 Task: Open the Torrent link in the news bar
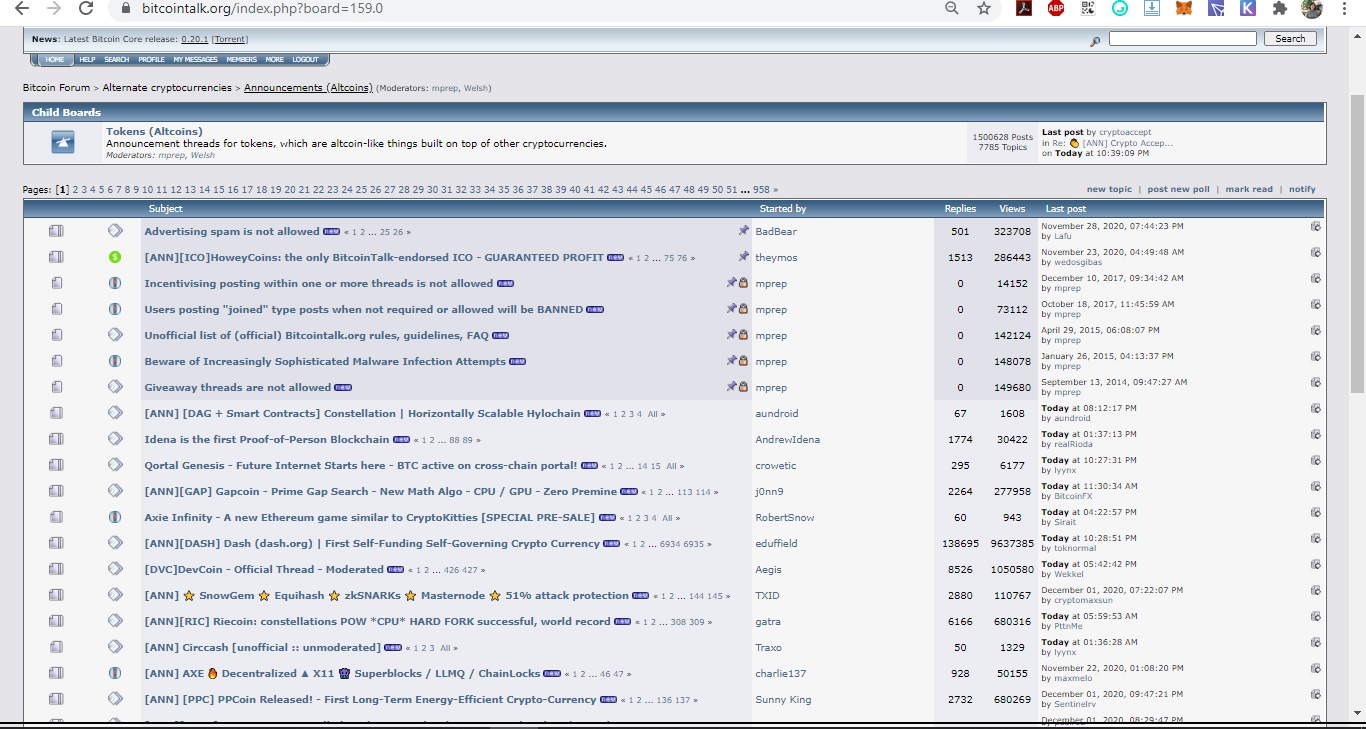[230, 39]
